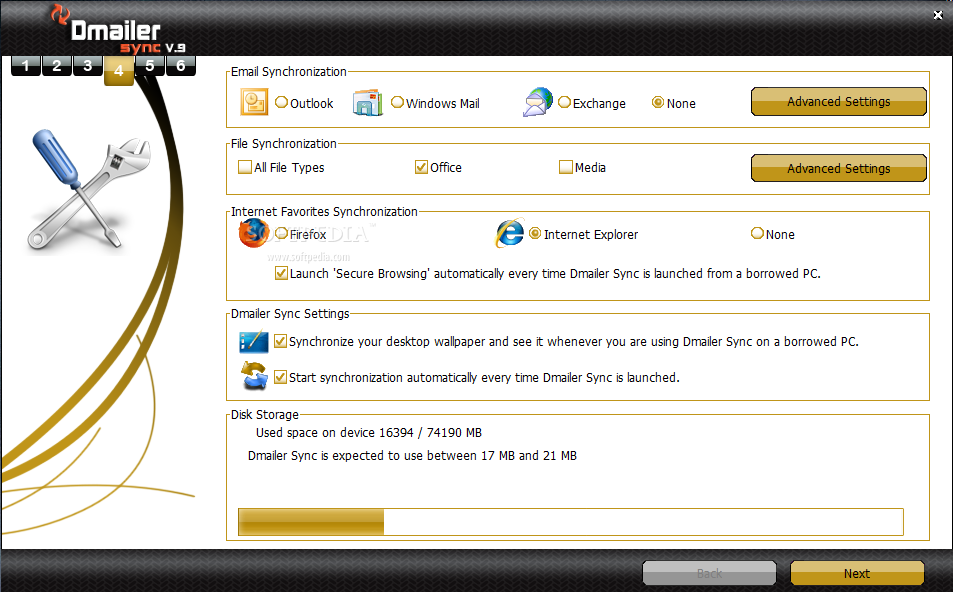Open Email Synchronization Advanced Settings
The image size is (953, 592).
pyautogui.click(x=839, y=102)
